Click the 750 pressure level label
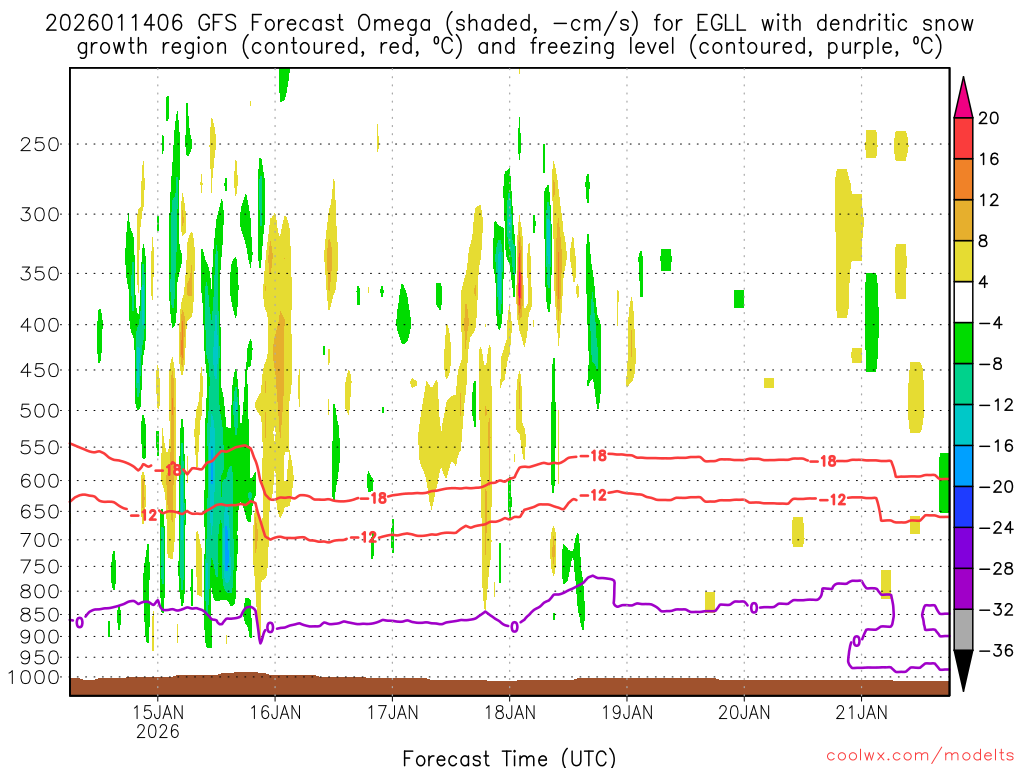The height and width of the screenshot is (768, 1024). click(40, 567)
